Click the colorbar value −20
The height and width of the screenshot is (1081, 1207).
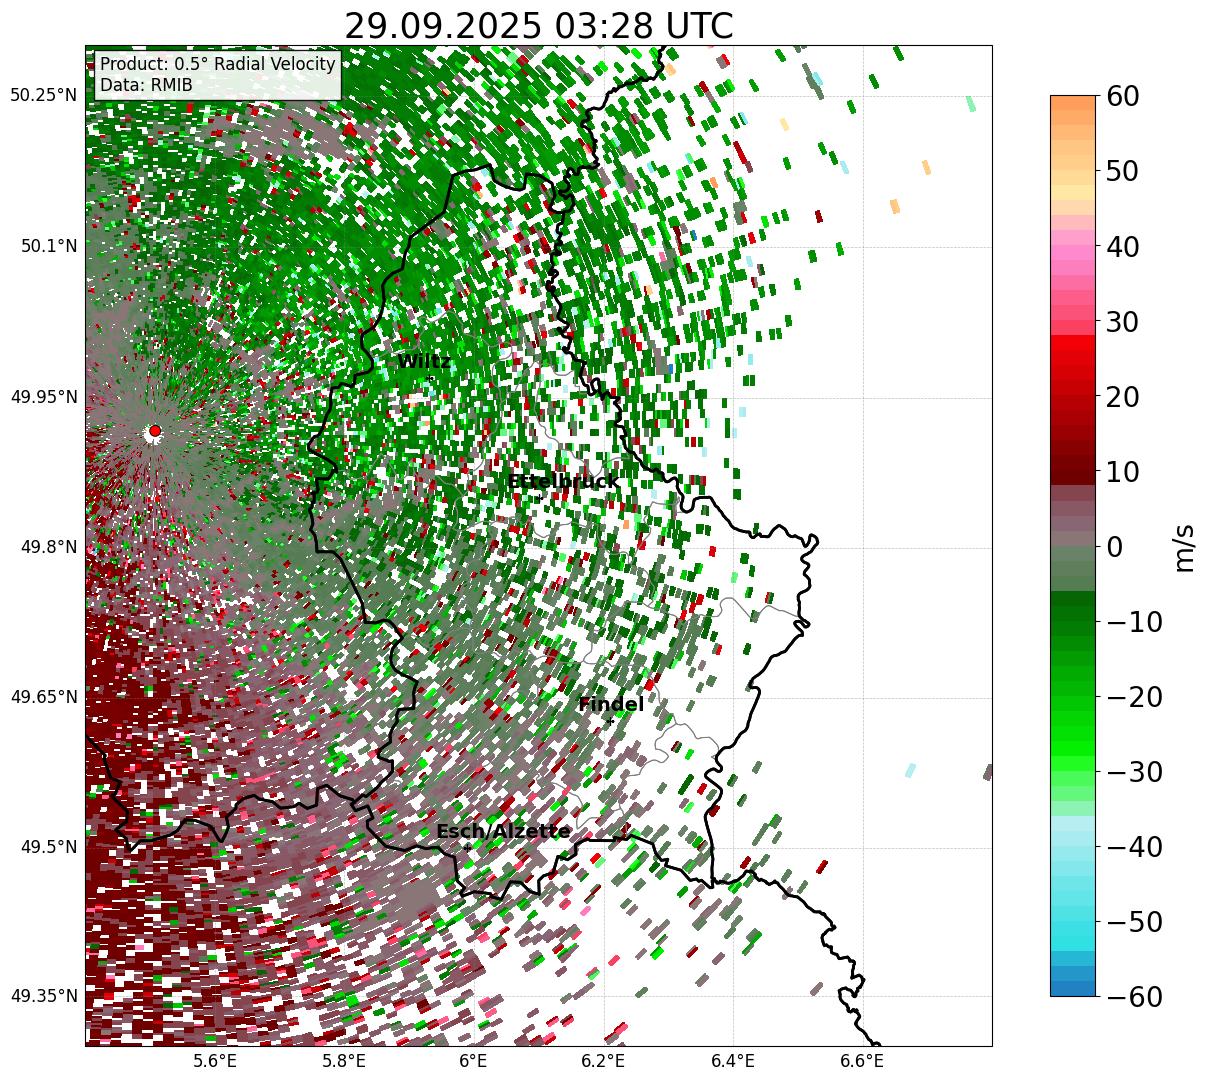coord(1133,697)
